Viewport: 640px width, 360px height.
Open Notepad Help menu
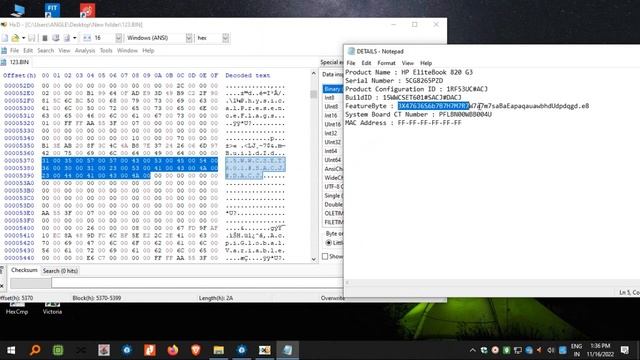pos(426,63)
